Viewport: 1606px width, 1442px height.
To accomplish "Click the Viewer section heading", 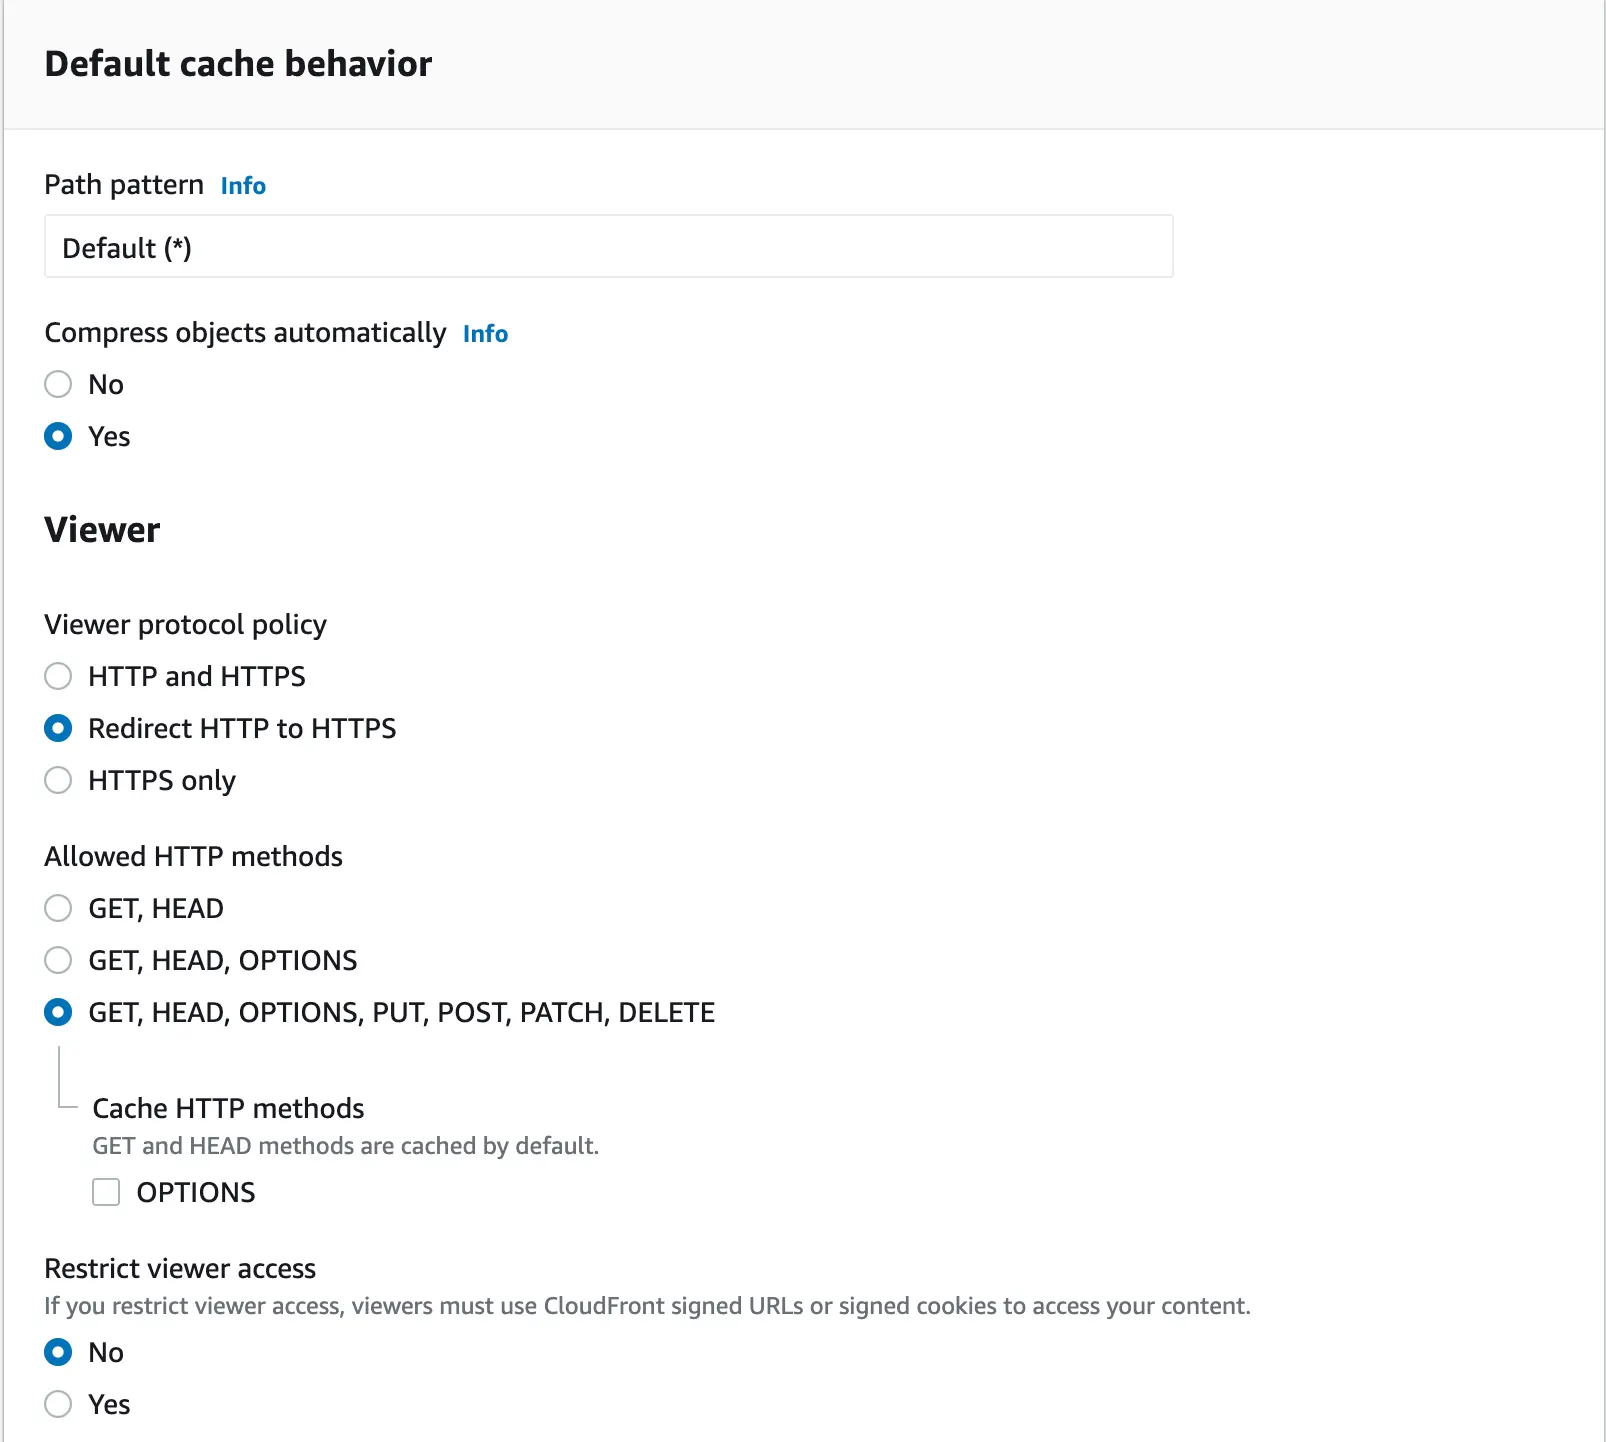I will [x=102, y=530].
